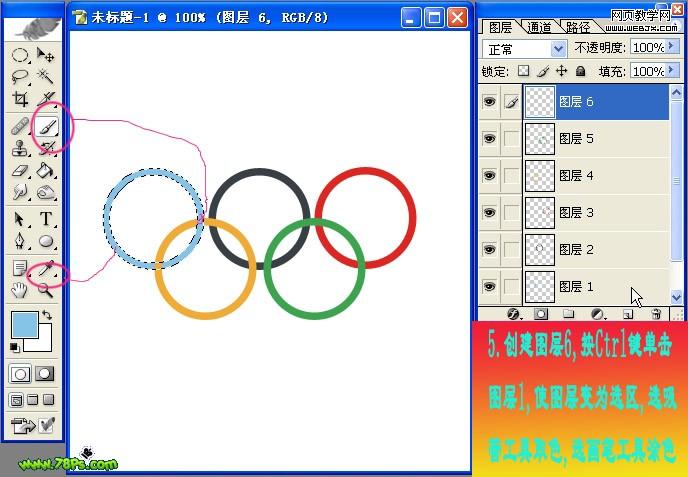Open the light blue foreground color picker

[x=24, y=325]
